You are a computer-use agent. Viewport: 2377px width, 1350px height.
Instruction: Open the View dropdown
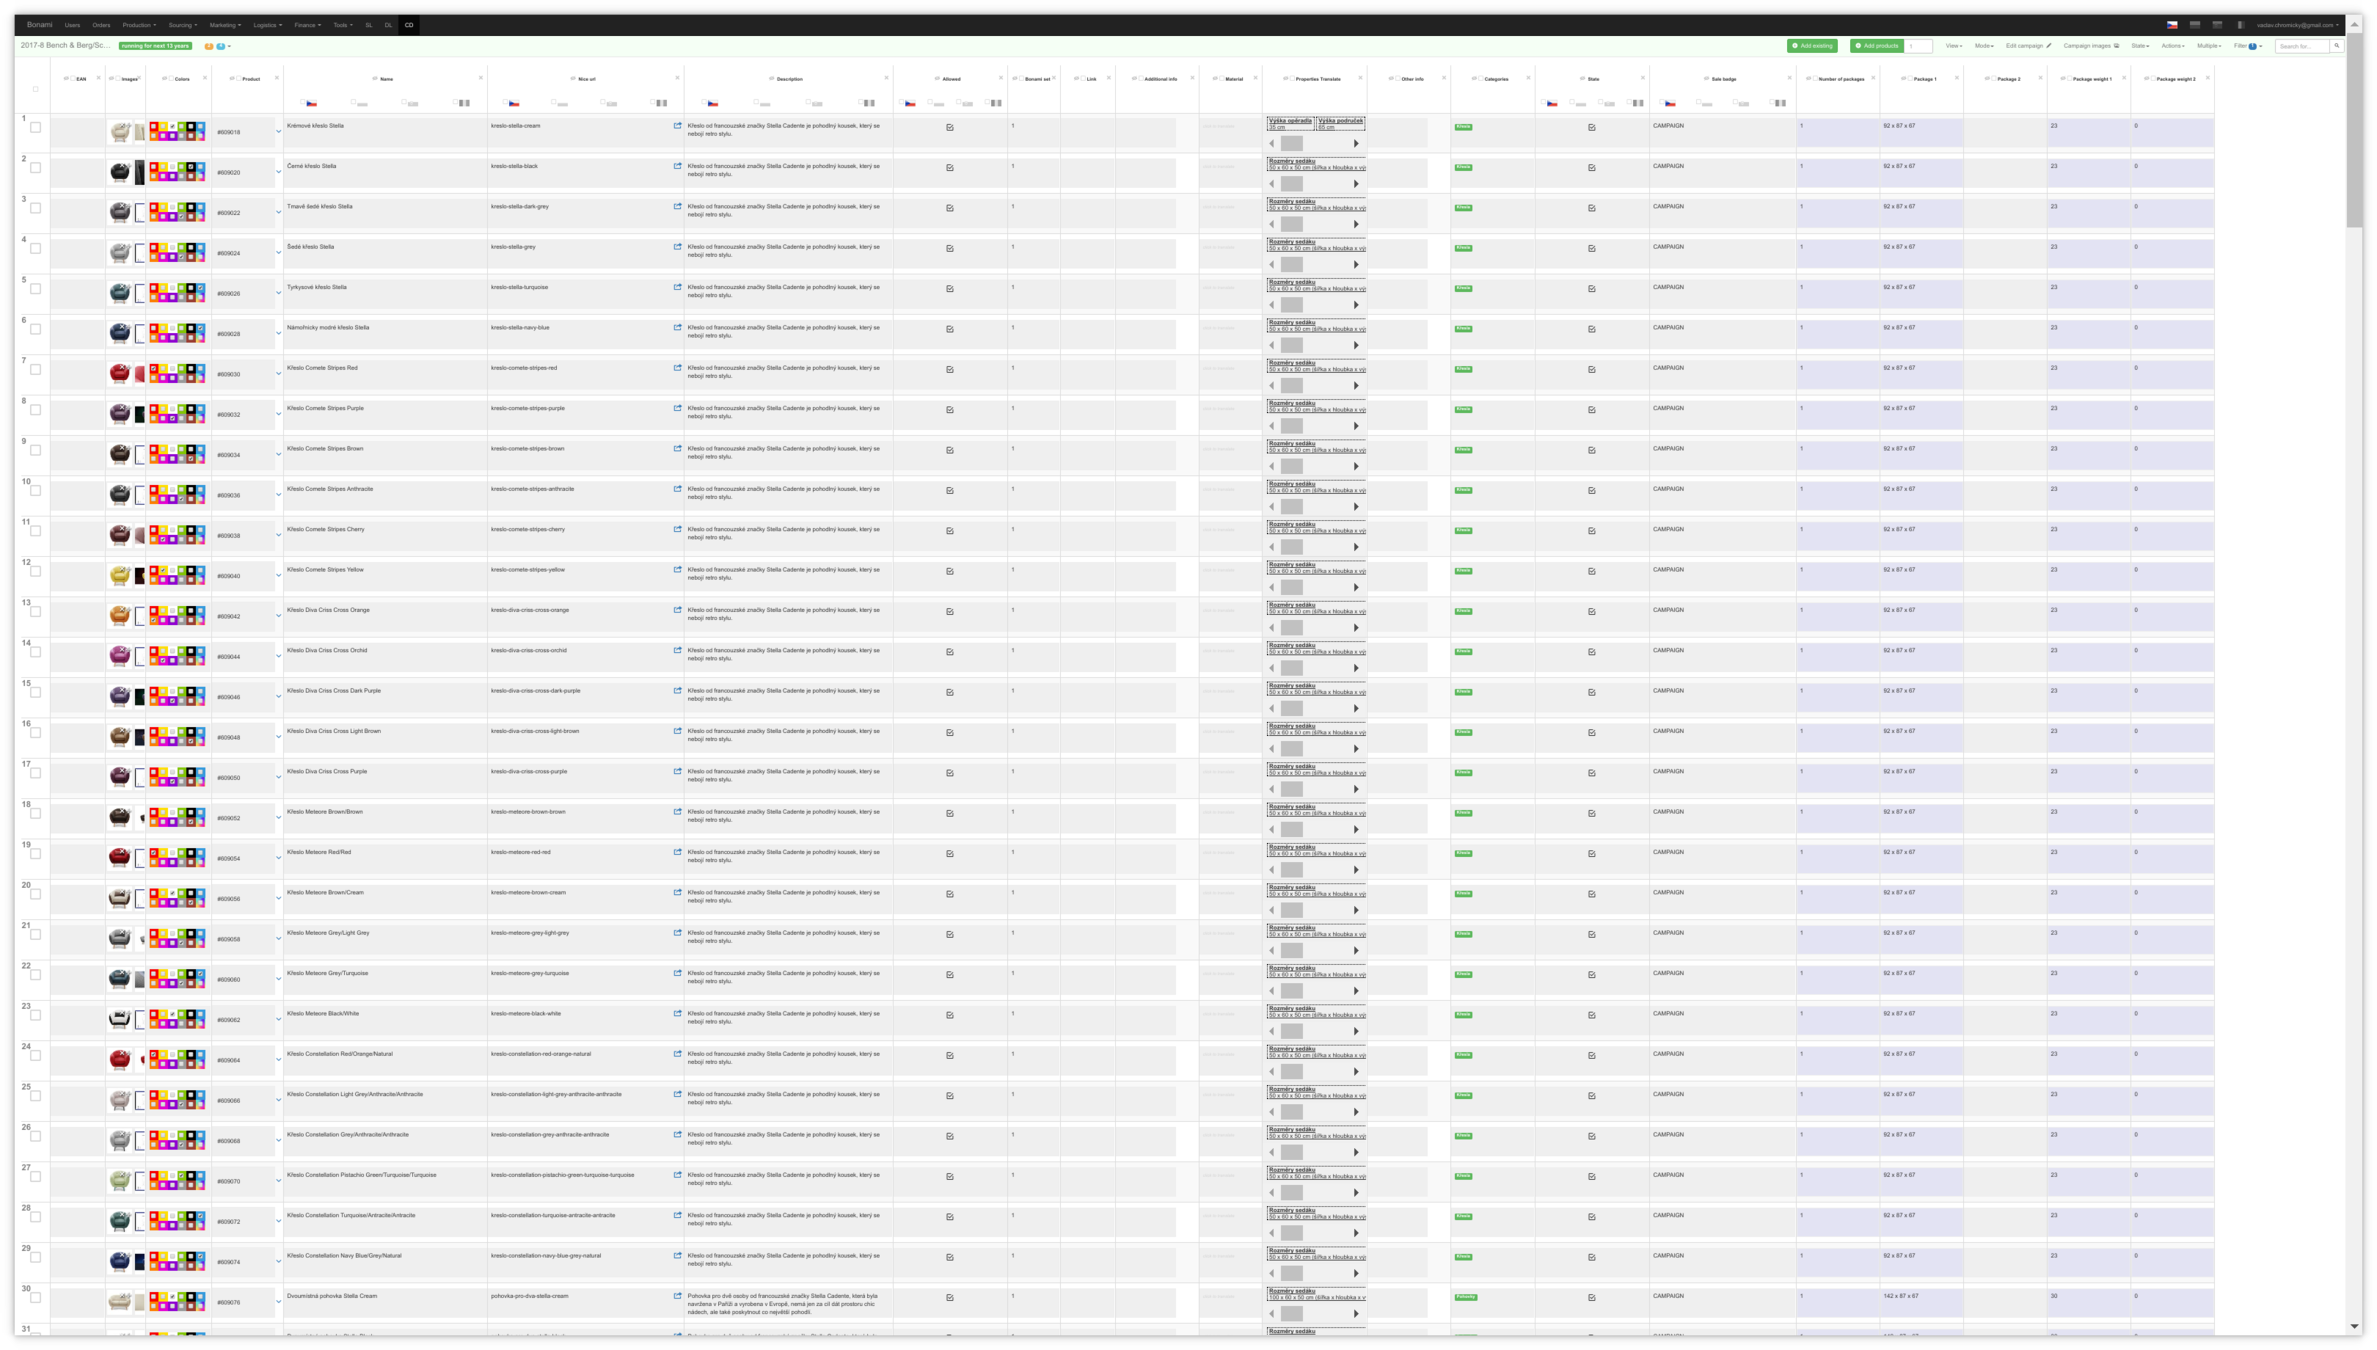(1953, 46)
